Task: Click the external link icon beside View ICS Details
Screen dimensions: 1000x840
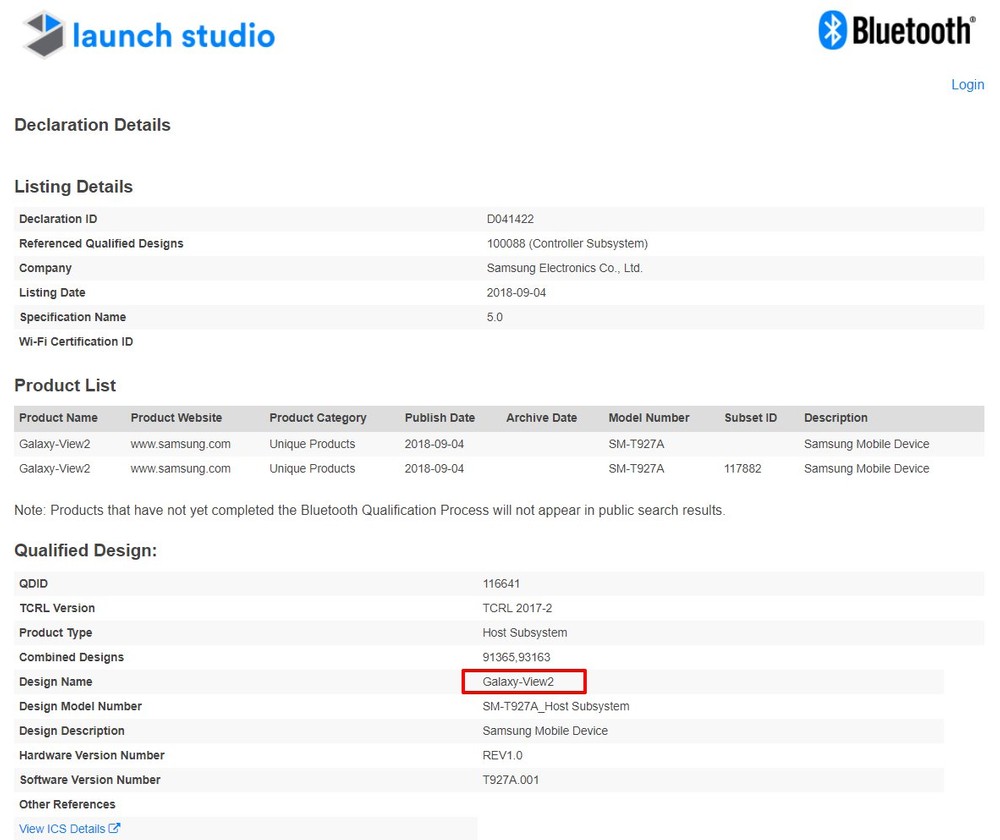Action: [114, 828]
